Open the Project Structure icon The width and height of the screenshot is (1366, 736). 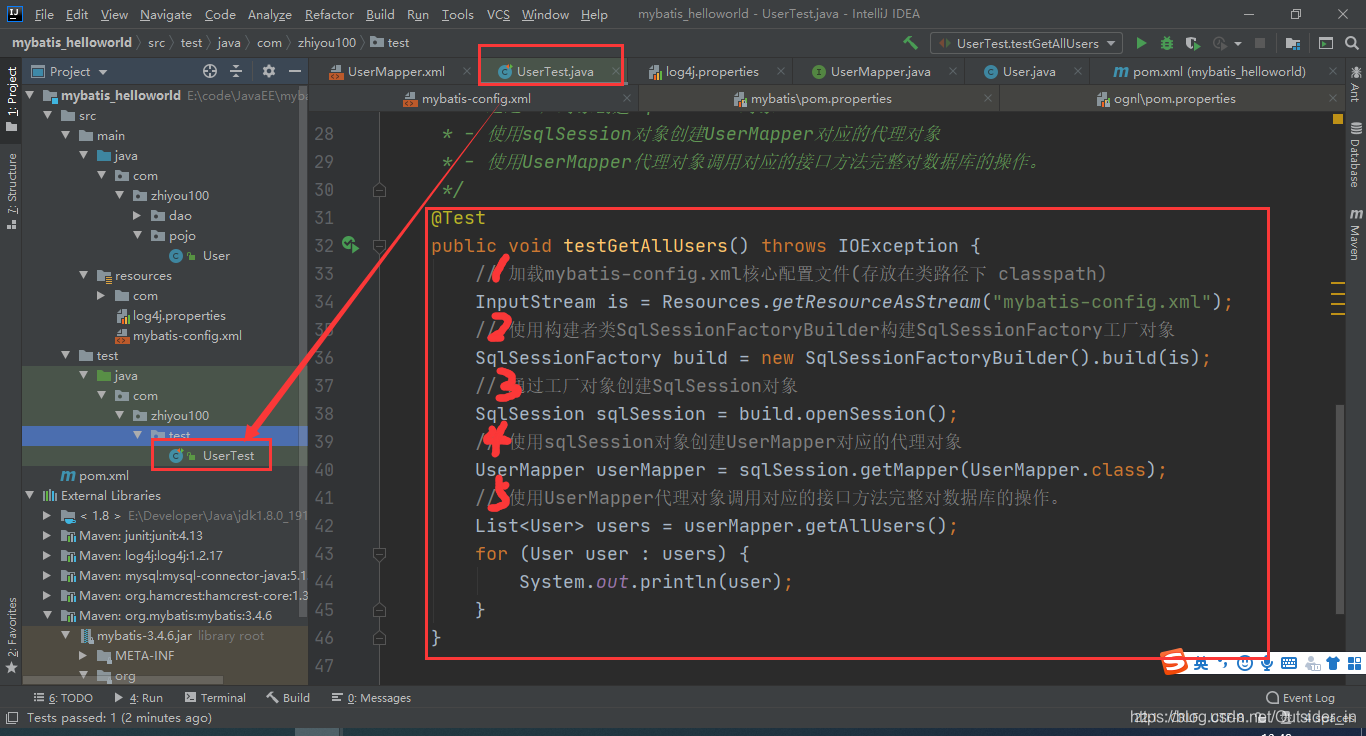click(1294, 43)
